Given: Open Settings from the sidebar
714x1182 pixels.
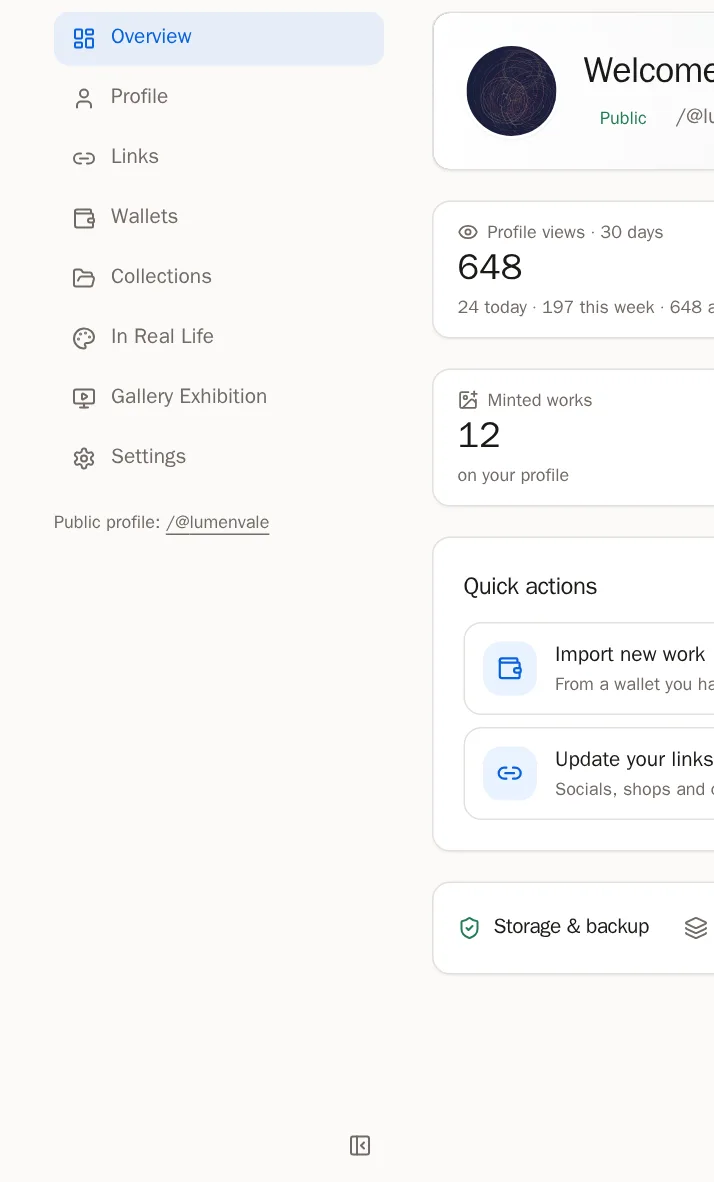Looking at the screenshot, I should click(x=219, y=457).
